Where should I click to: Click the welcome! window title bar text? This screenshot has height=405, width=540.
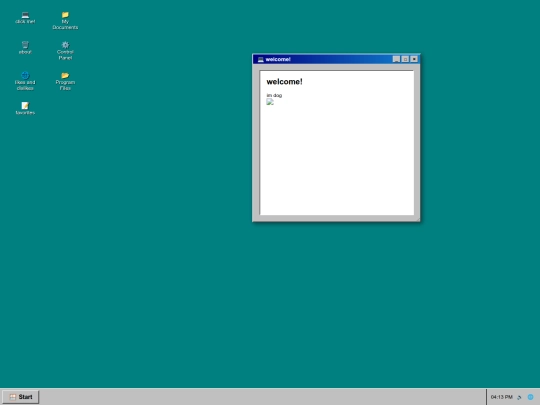click(x=278, y=59)
